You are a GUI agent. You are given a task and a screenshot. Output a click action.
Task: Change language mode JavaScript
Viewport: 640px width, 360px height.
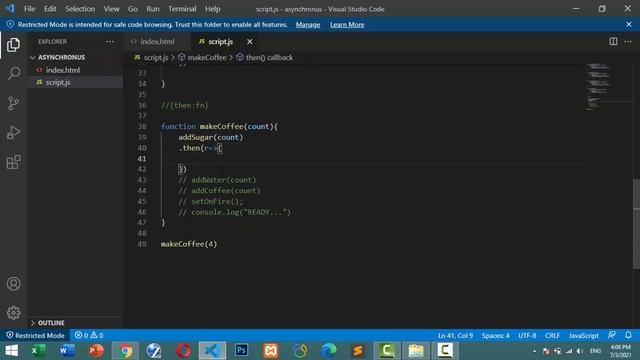584,336
